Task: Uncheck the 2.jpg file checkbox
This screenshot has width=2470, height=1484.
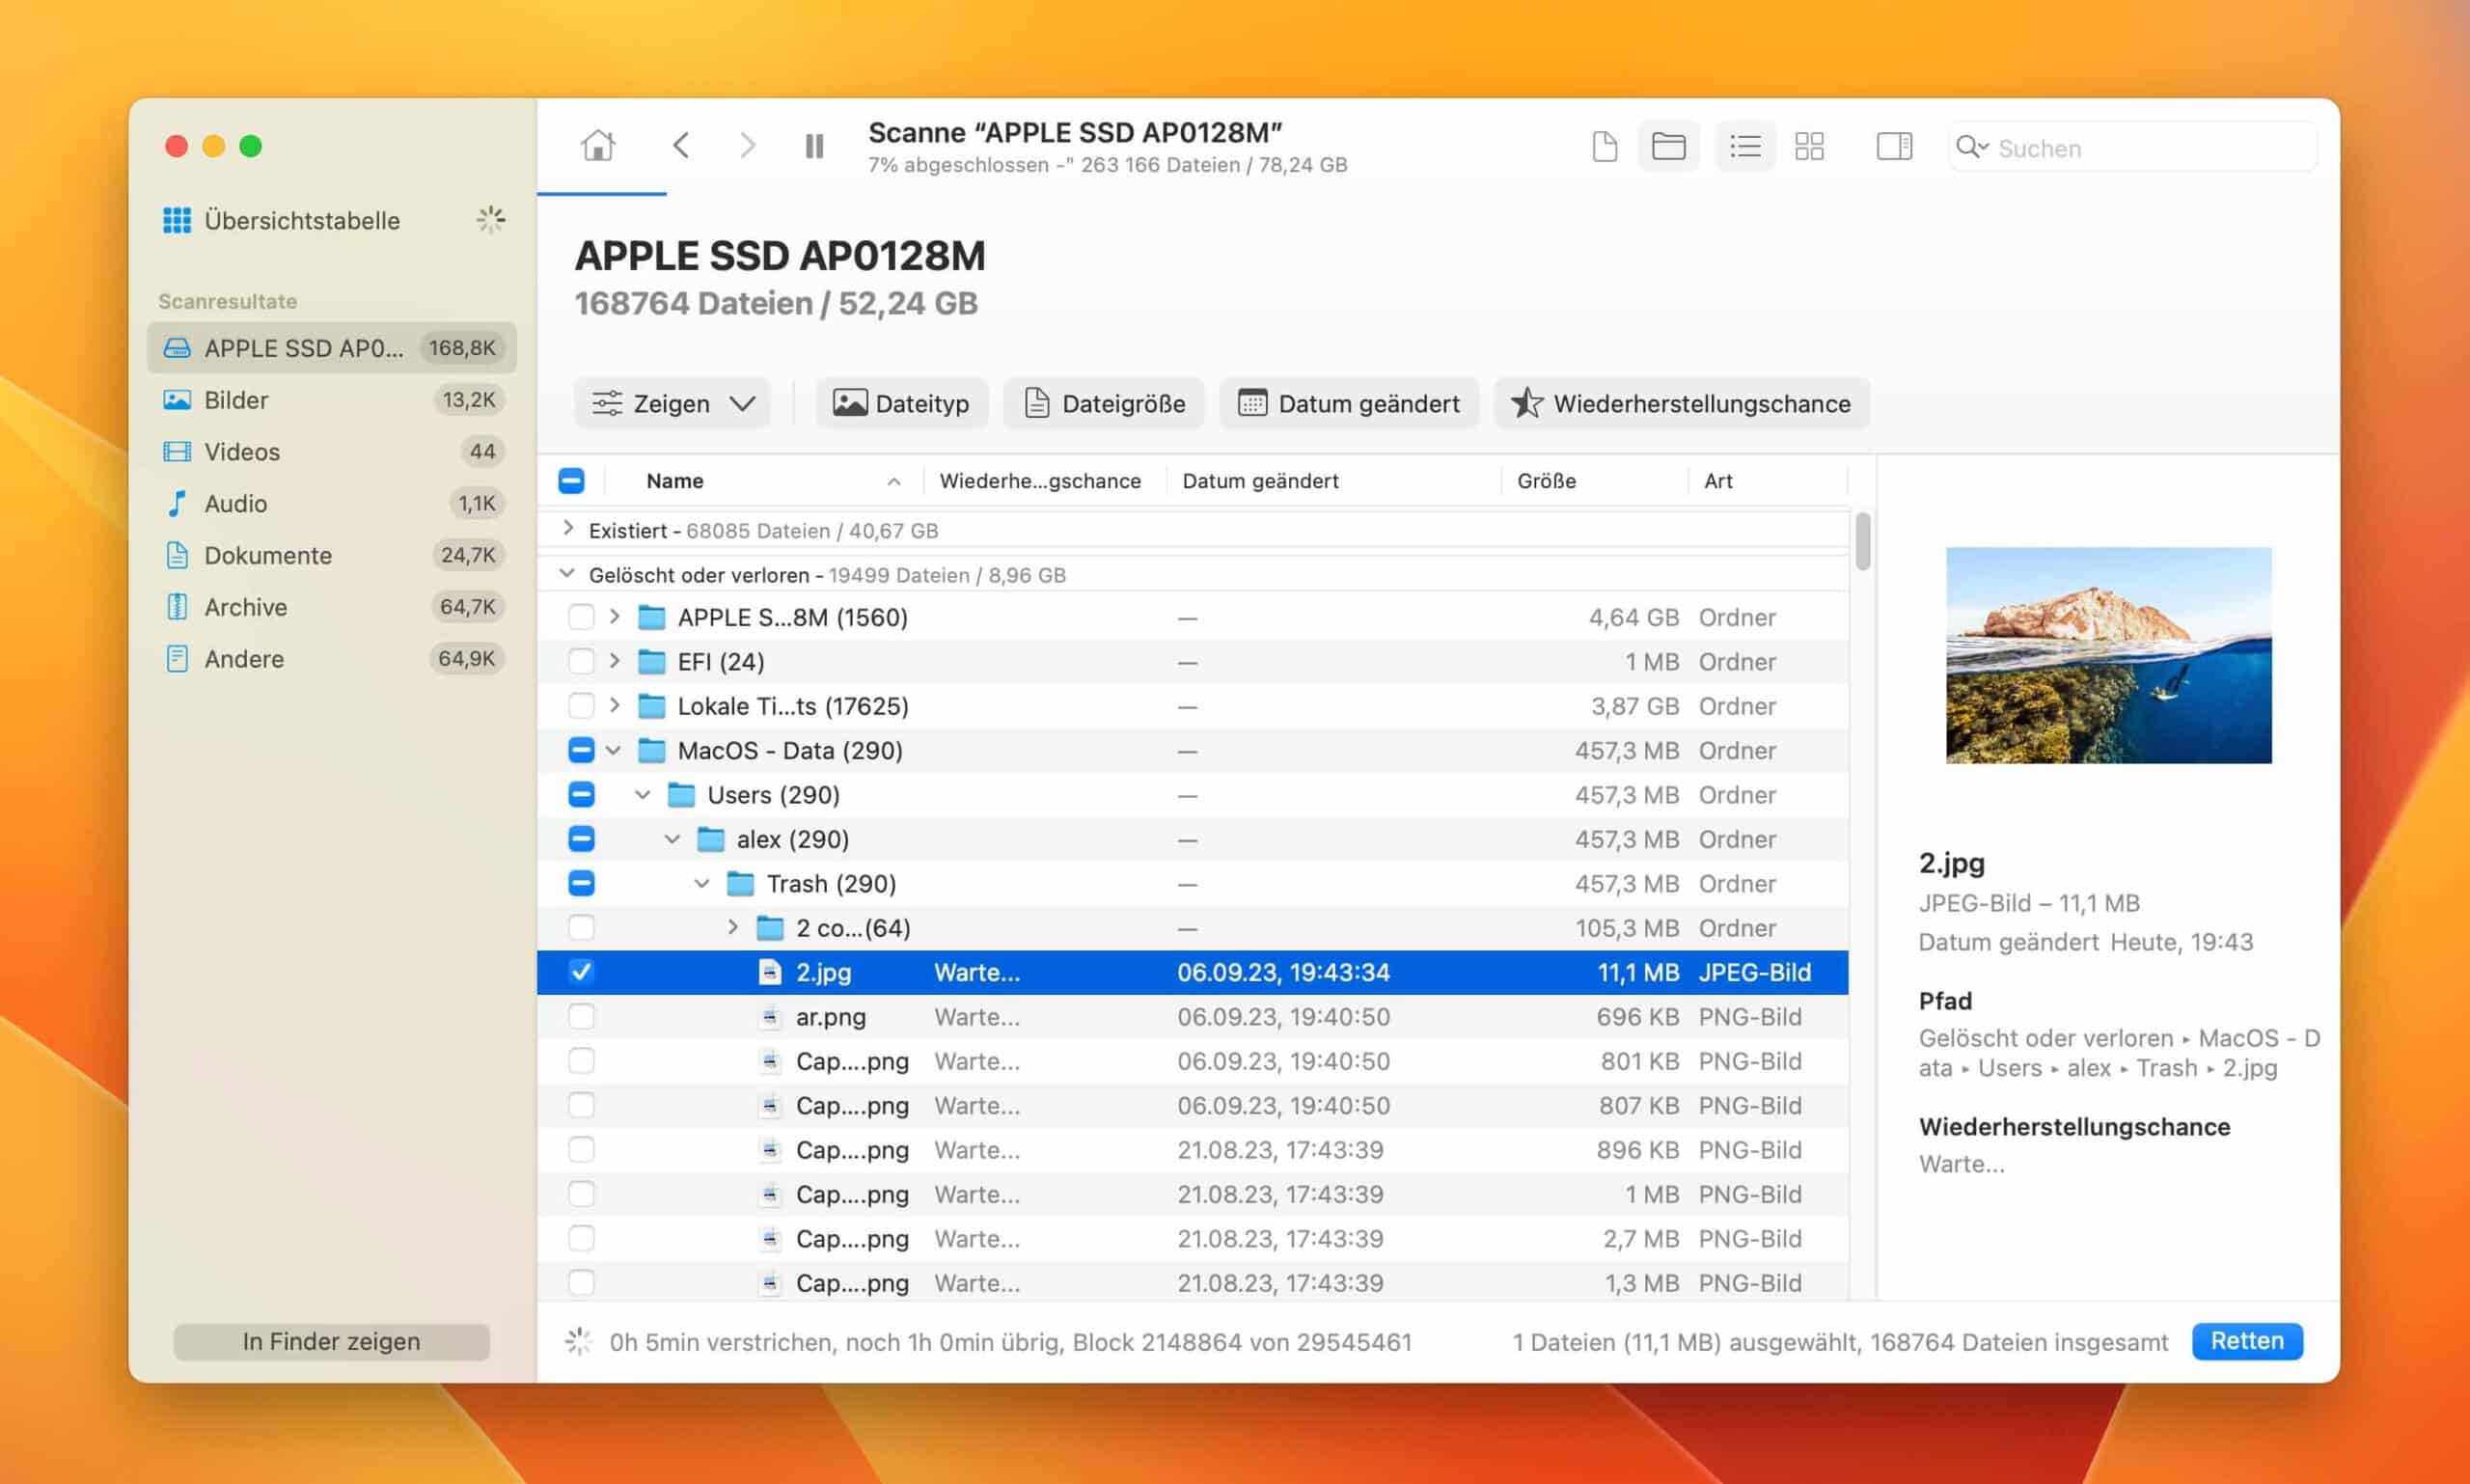Action: [581, 972]
